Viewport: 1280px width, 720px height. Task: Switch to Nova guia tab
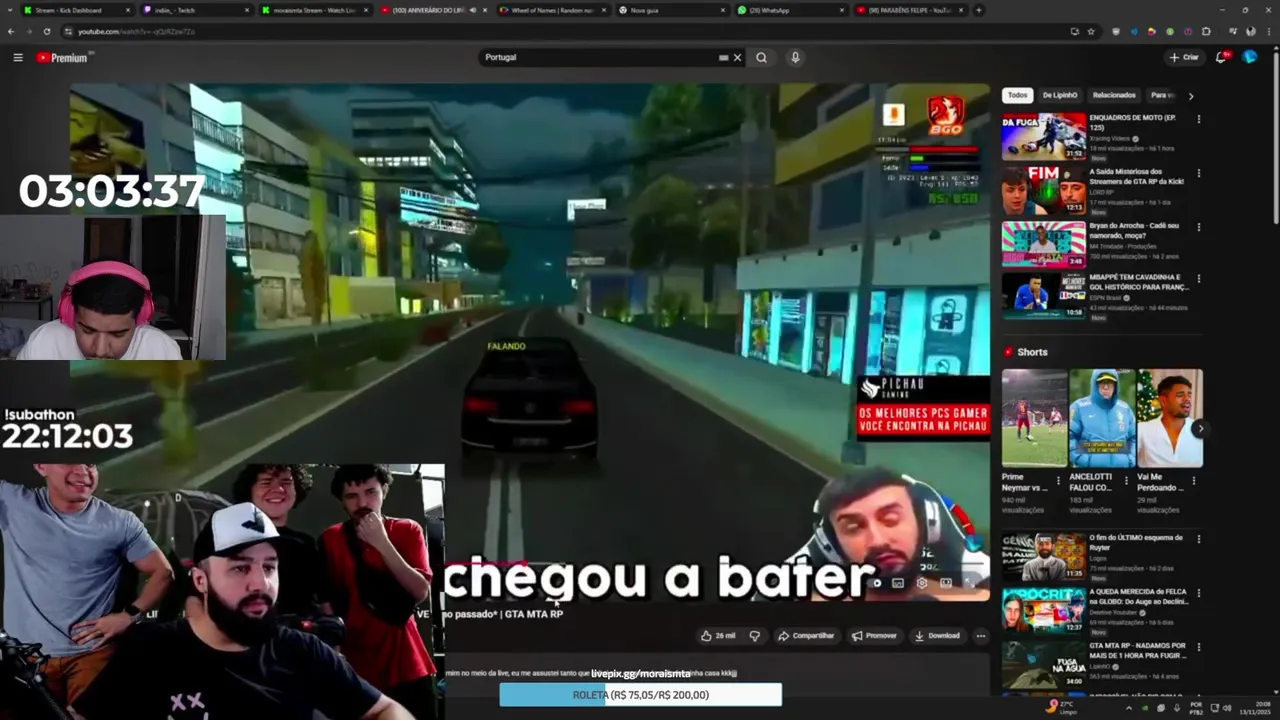click(670, 10)
